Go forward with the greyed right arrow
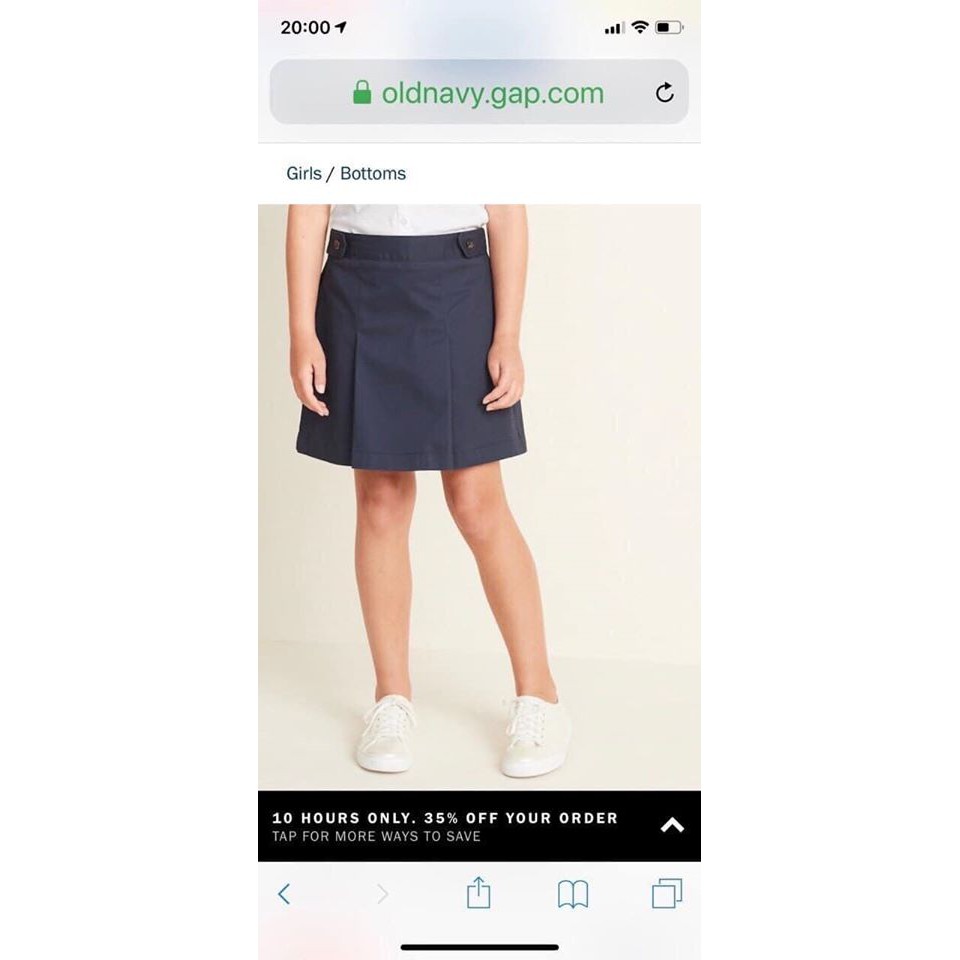 point(383,894)
